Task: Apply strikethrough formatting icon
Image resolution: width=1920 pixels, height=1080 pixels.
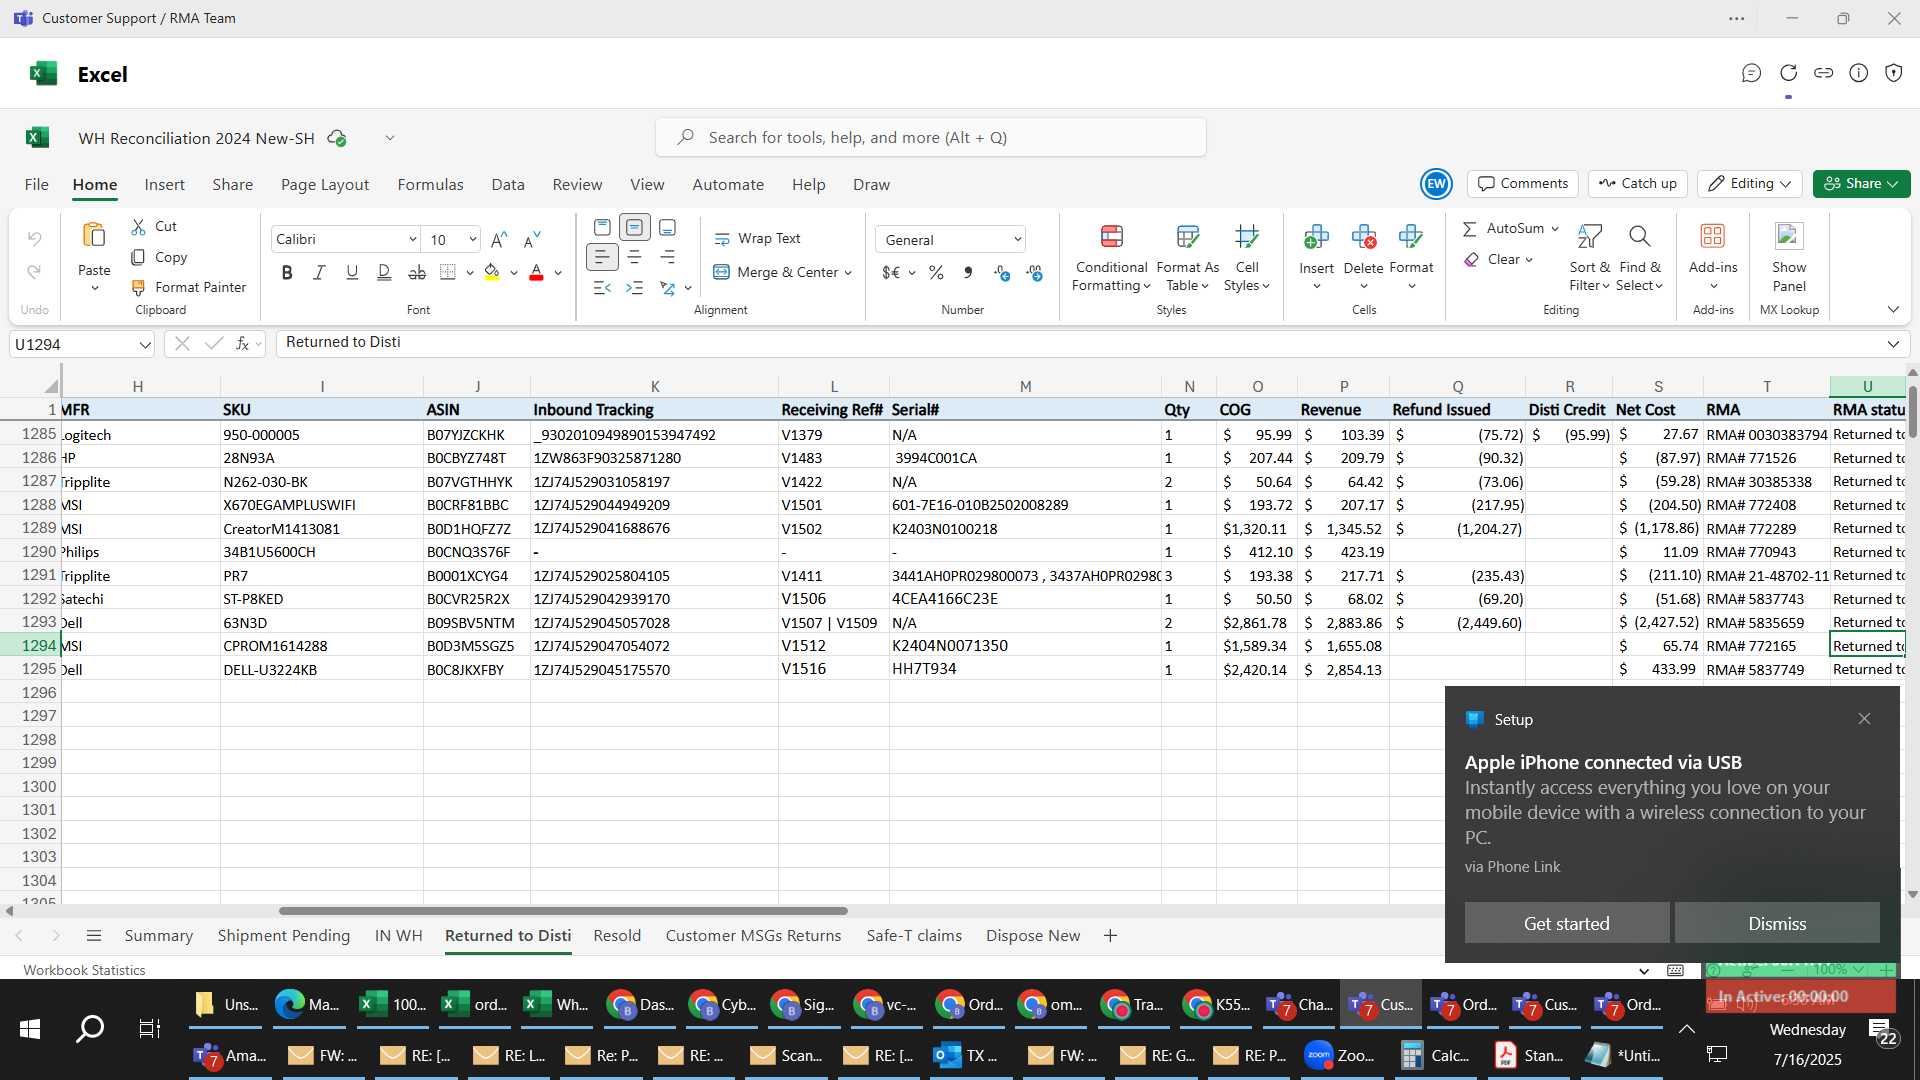Action: [x=417, y=272]
